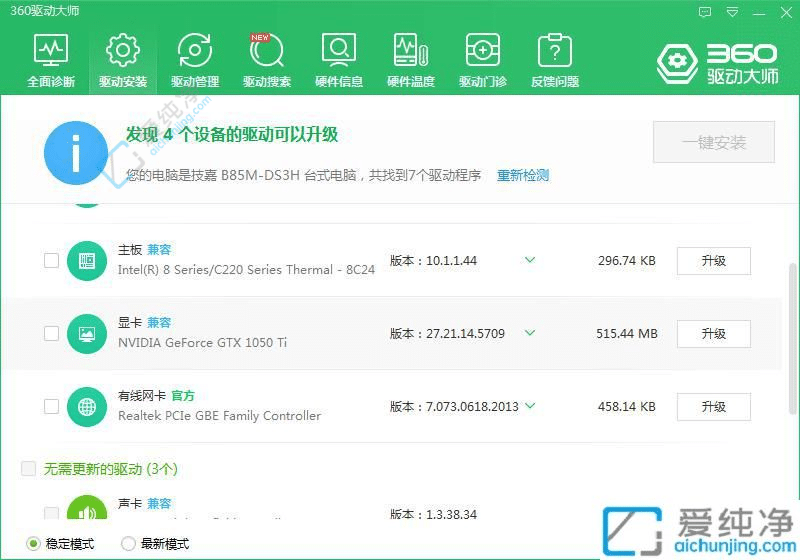Click the 一键安装 one-click install button
Image resolution: width=800 pixels, height=560 pixels.
point(714,142)
